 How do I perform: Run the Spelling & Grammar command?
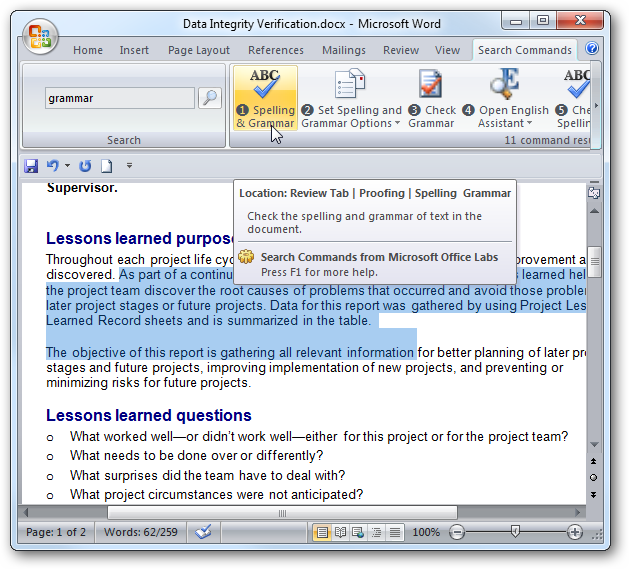point(265,98)
